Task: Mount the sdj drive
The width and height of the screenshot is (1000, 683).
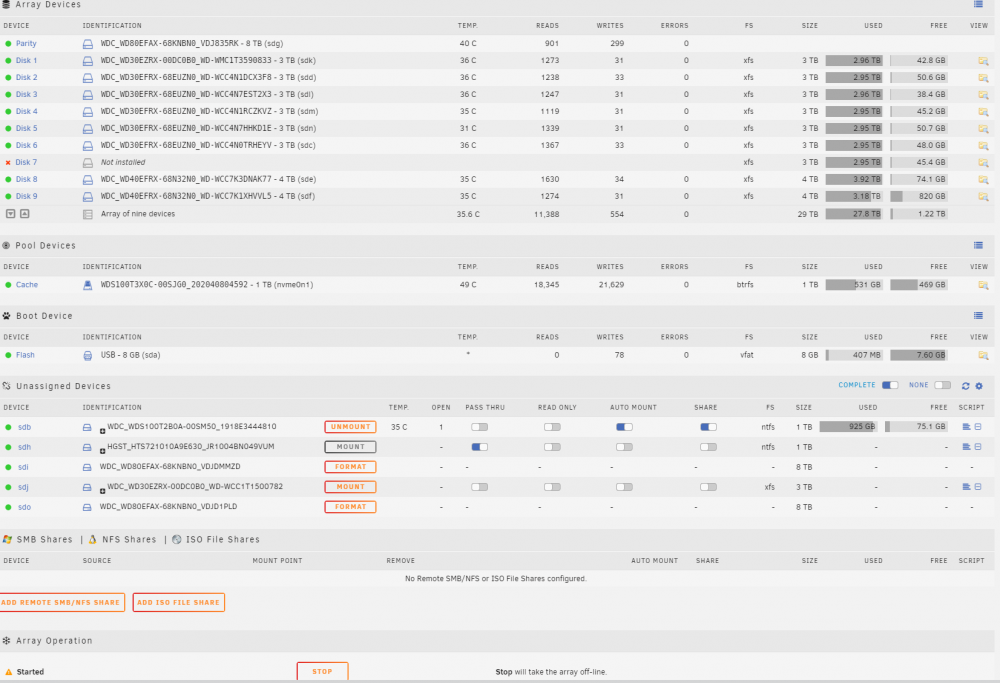Action: tap(350, 487)
